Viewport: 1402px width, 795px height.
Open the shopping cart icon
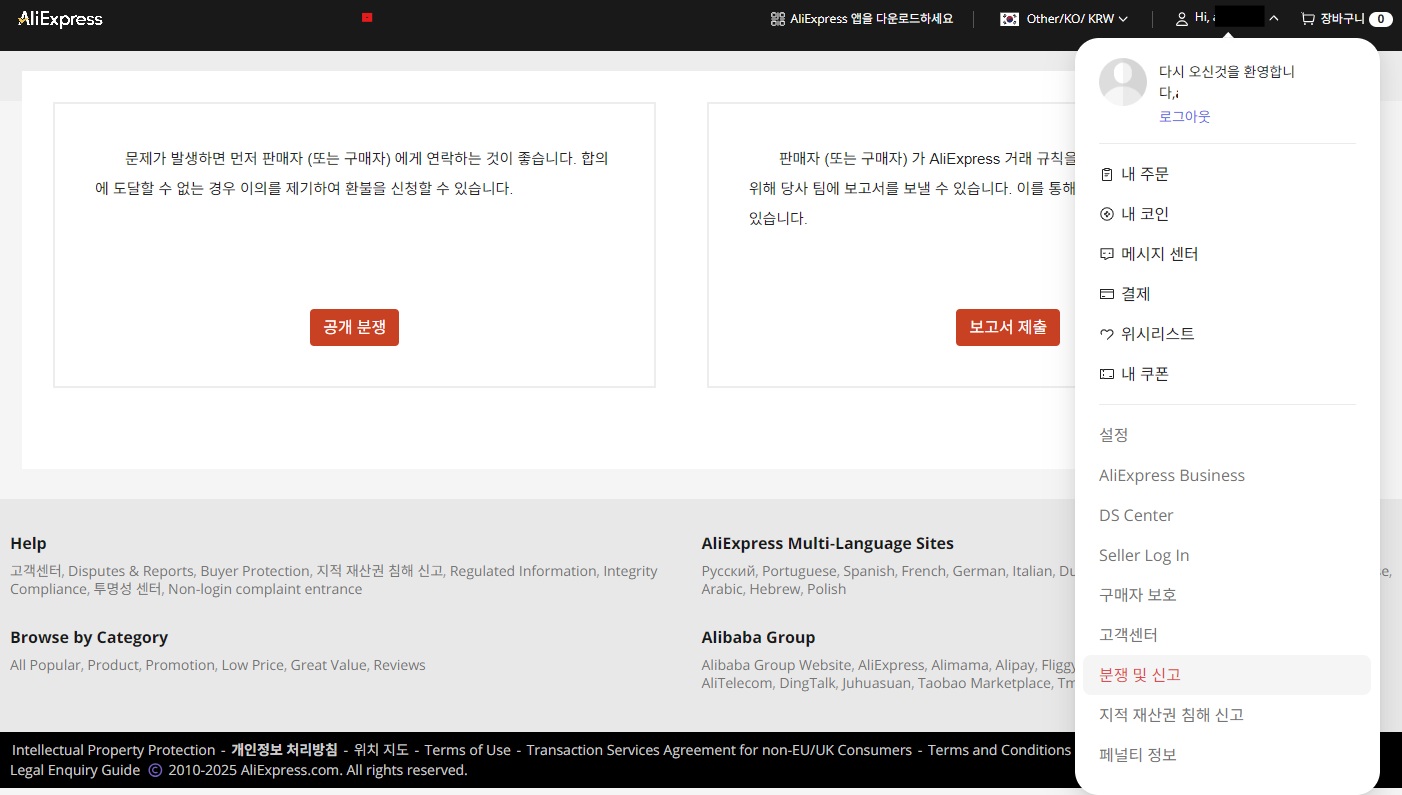coord(1307,19)
